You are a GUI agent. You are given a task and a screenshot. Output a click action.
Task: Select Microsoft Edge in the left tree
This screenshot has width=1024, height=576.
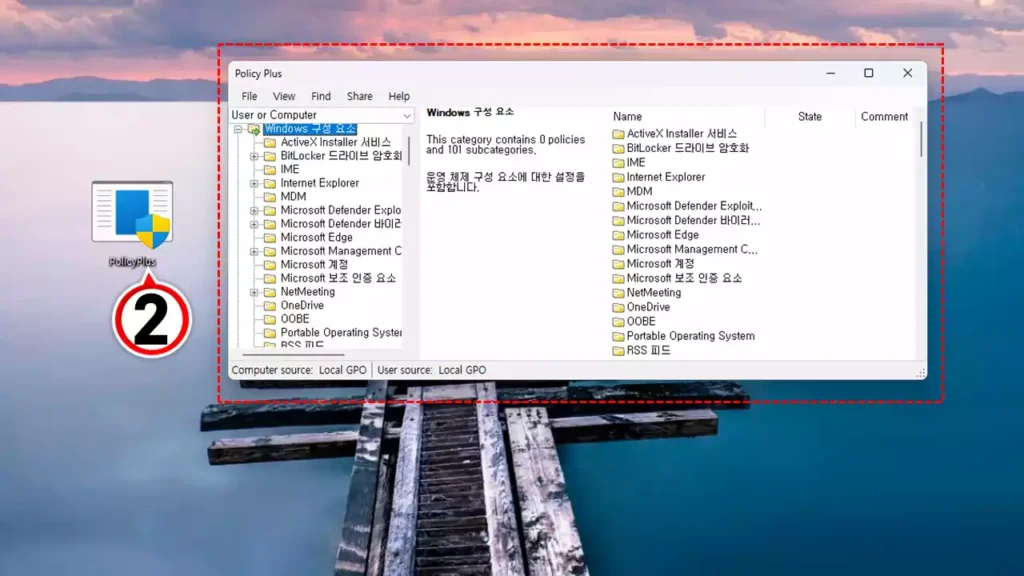click(x=317, y=238)
